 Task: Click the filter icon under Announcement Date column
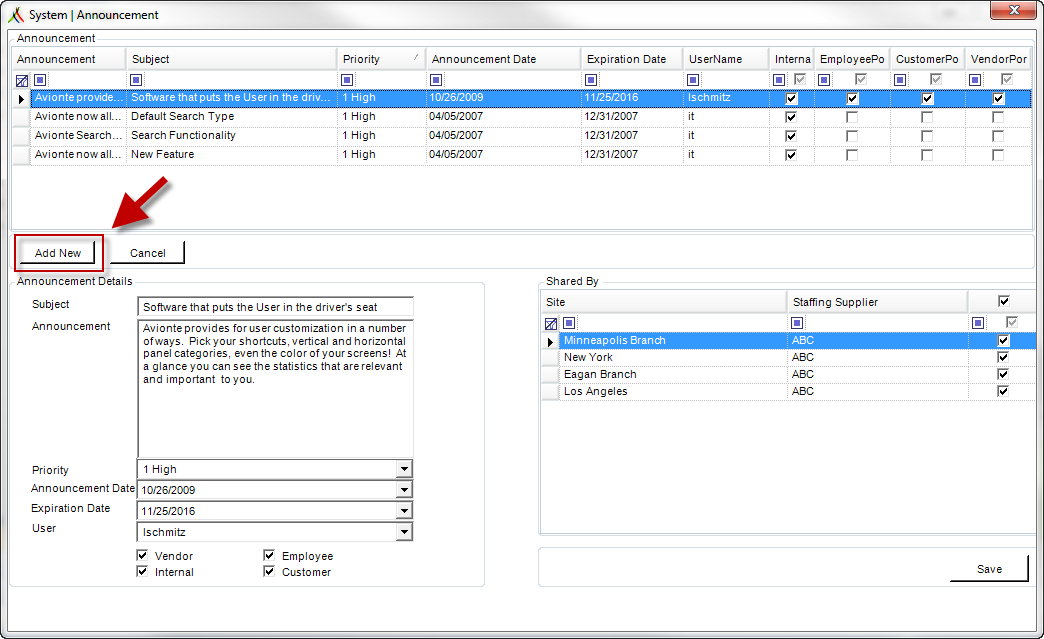pos(436,80)
